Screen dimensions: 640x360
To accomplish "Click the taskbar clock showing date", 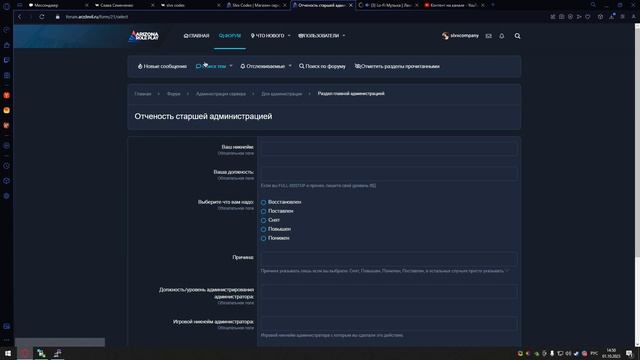I will click(611, 353).
